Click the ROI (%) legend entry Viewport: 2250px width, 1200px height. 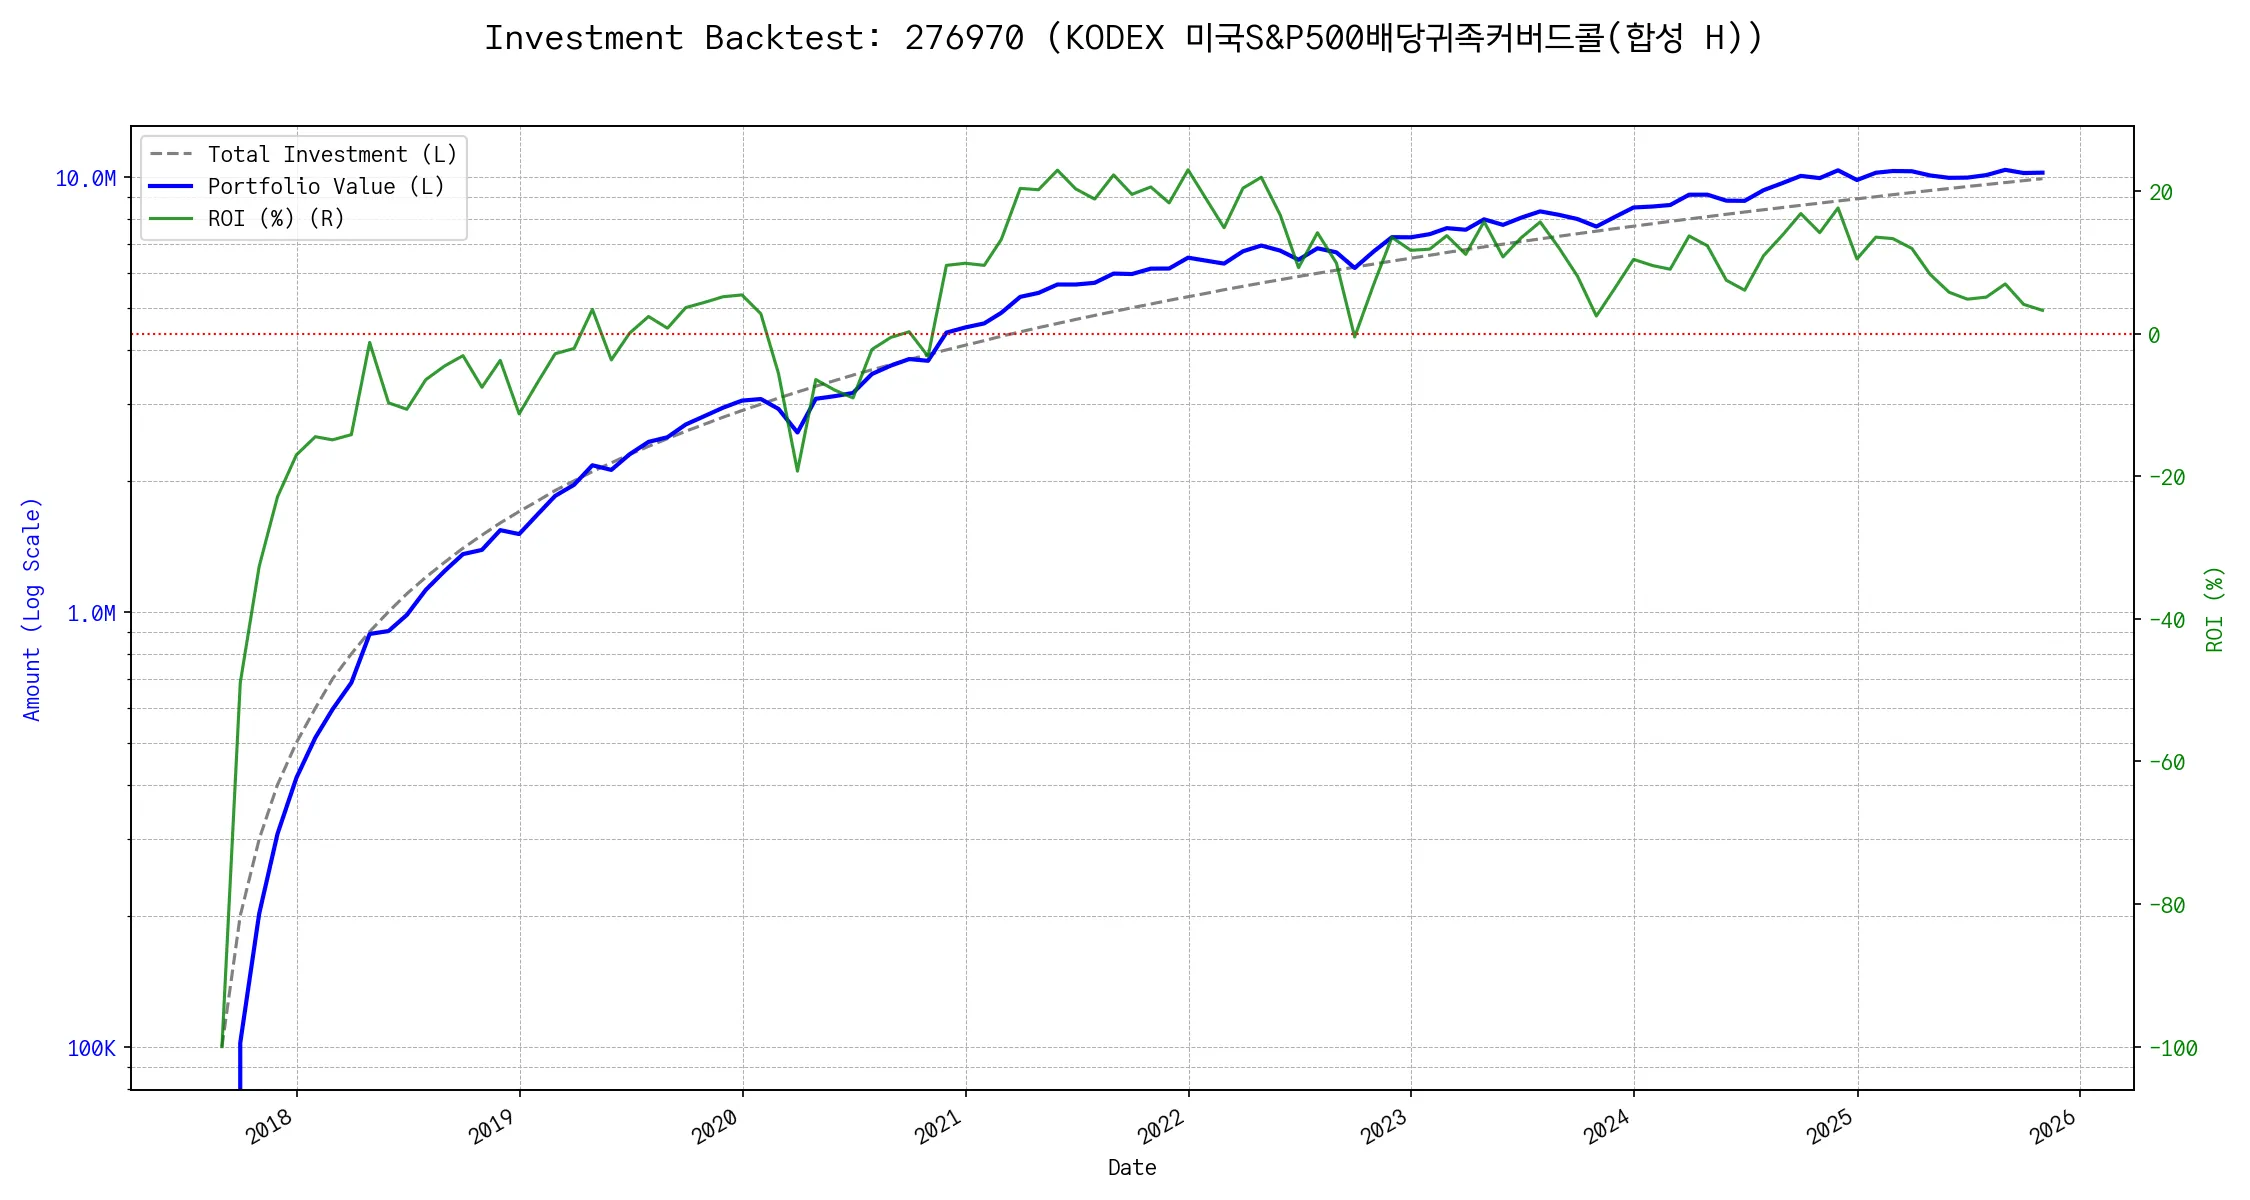[276, 219]
